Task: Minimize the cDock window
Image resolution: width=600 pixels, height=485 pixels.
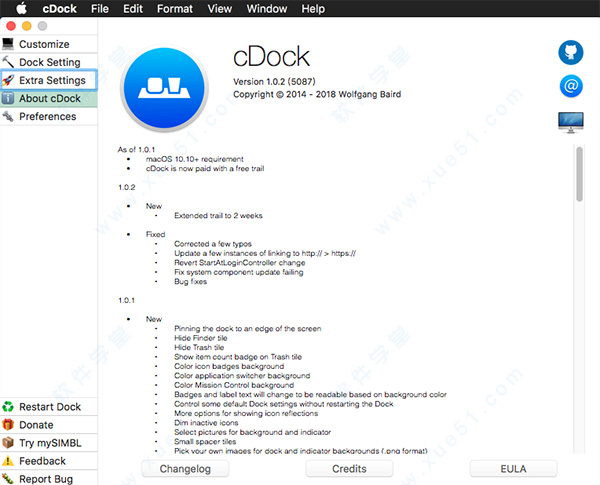Action: 27,26
